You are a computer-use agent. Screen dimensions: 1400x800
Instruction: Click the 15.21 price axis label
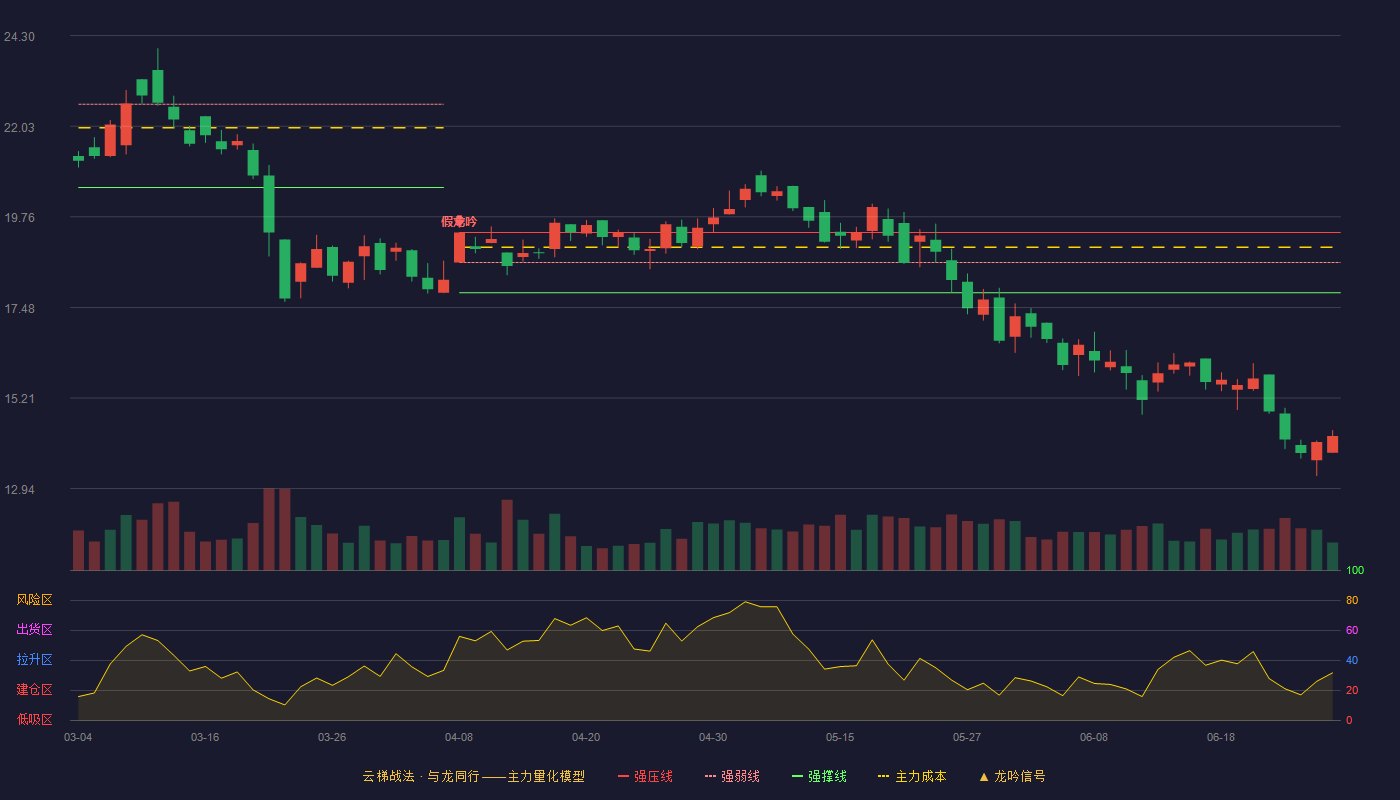click(x=19, y=399)
